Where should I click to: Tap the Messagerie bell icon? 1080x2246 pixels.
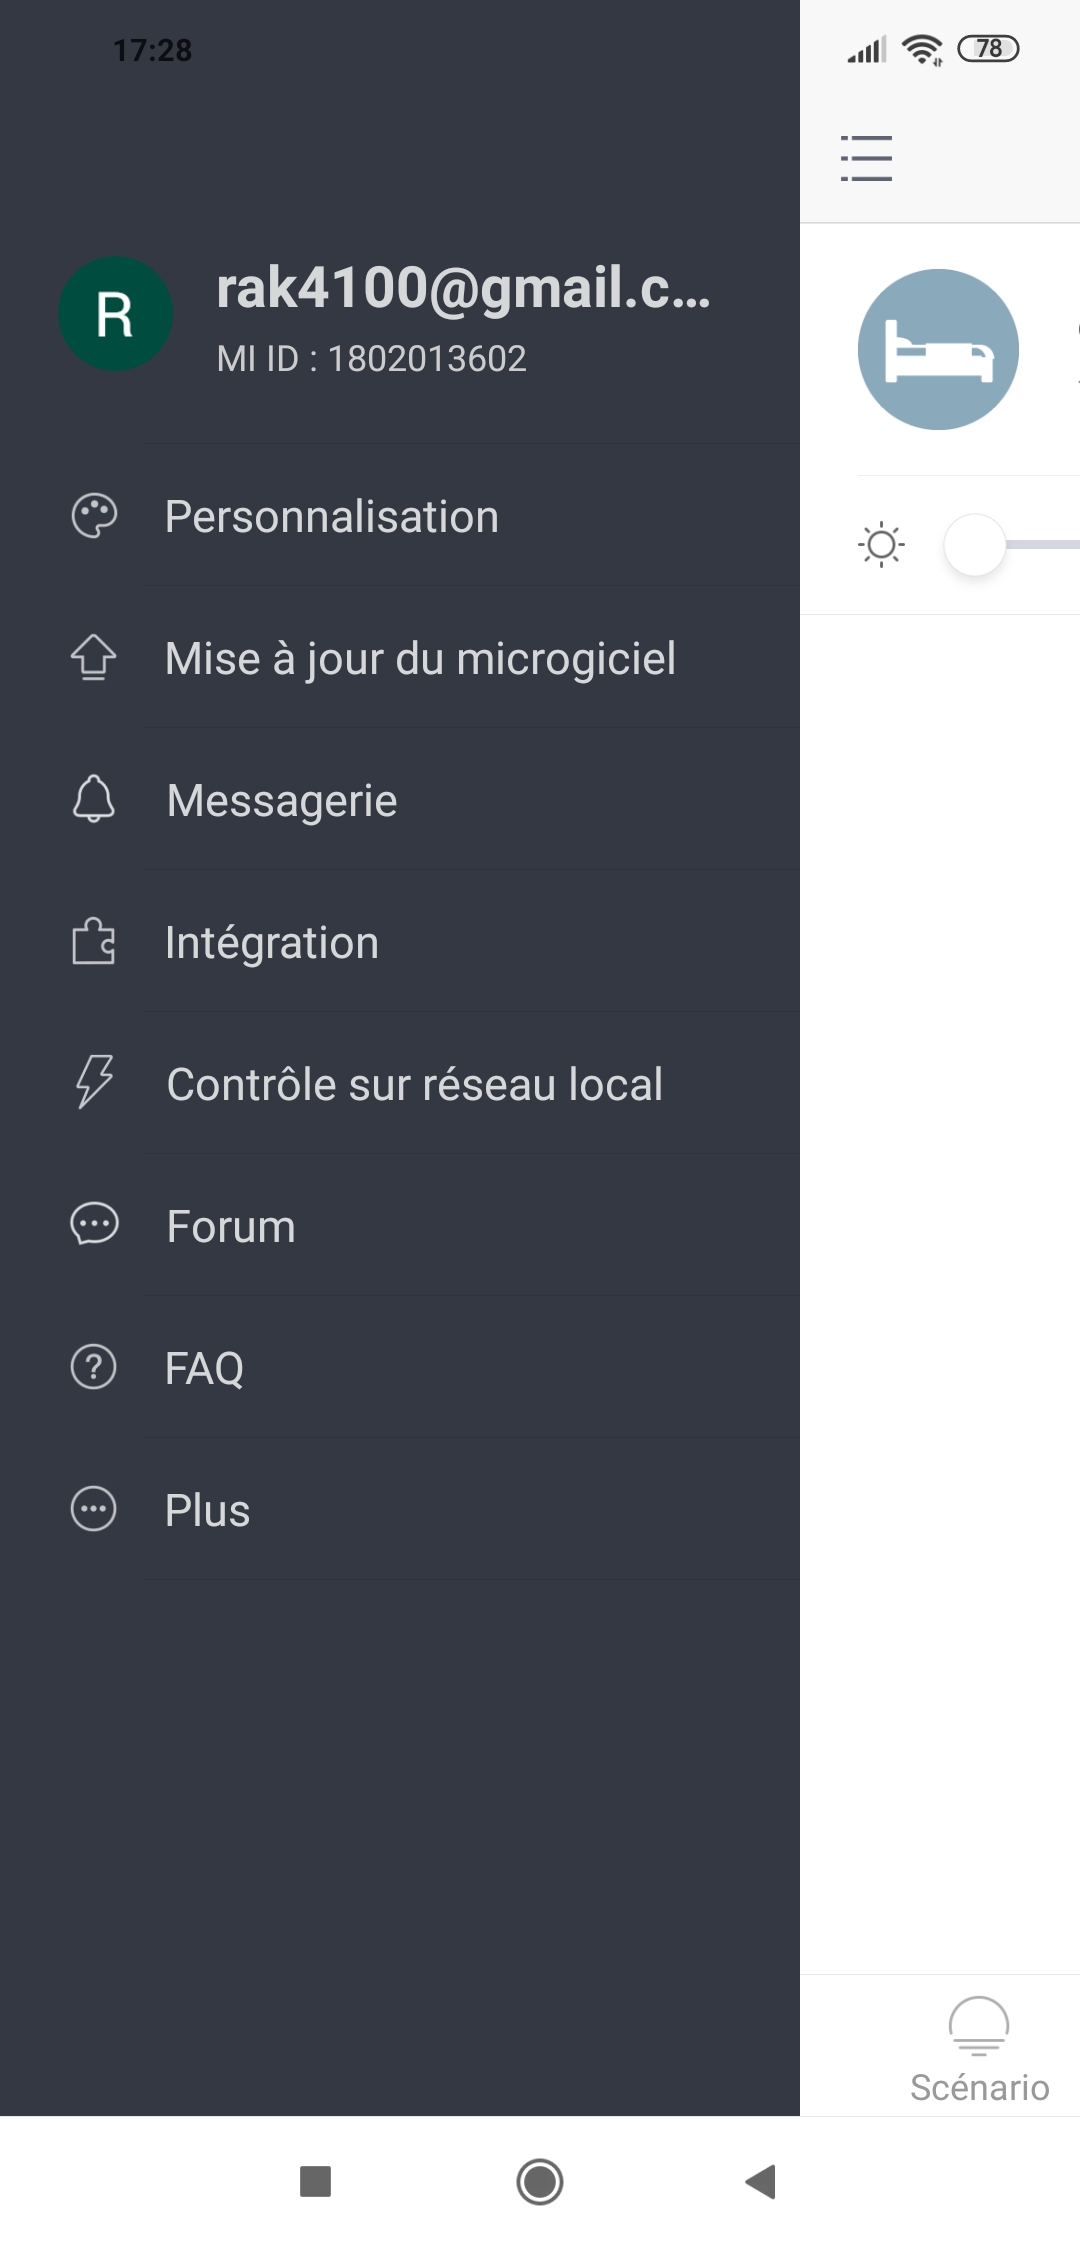point(94,800)
